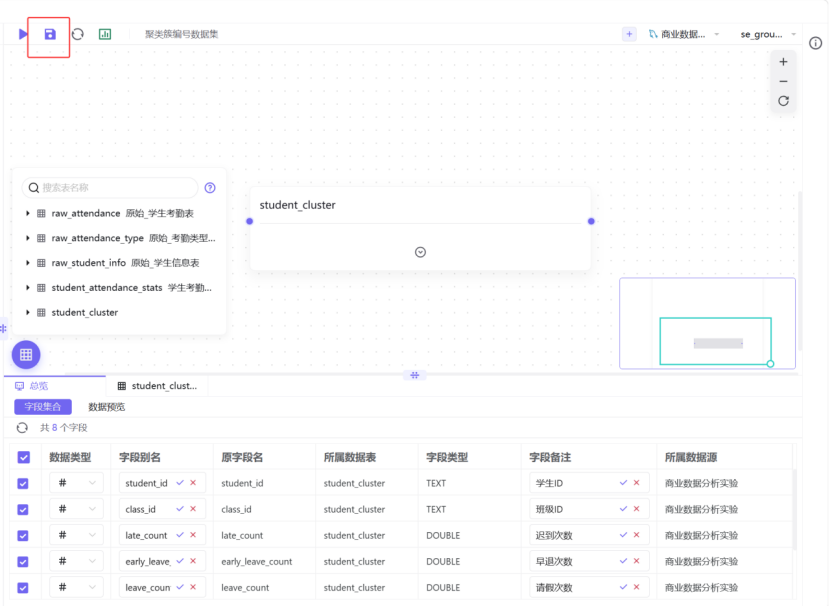
Task: Click the student_cluster node left connector dot
Action: click(250, 222)
